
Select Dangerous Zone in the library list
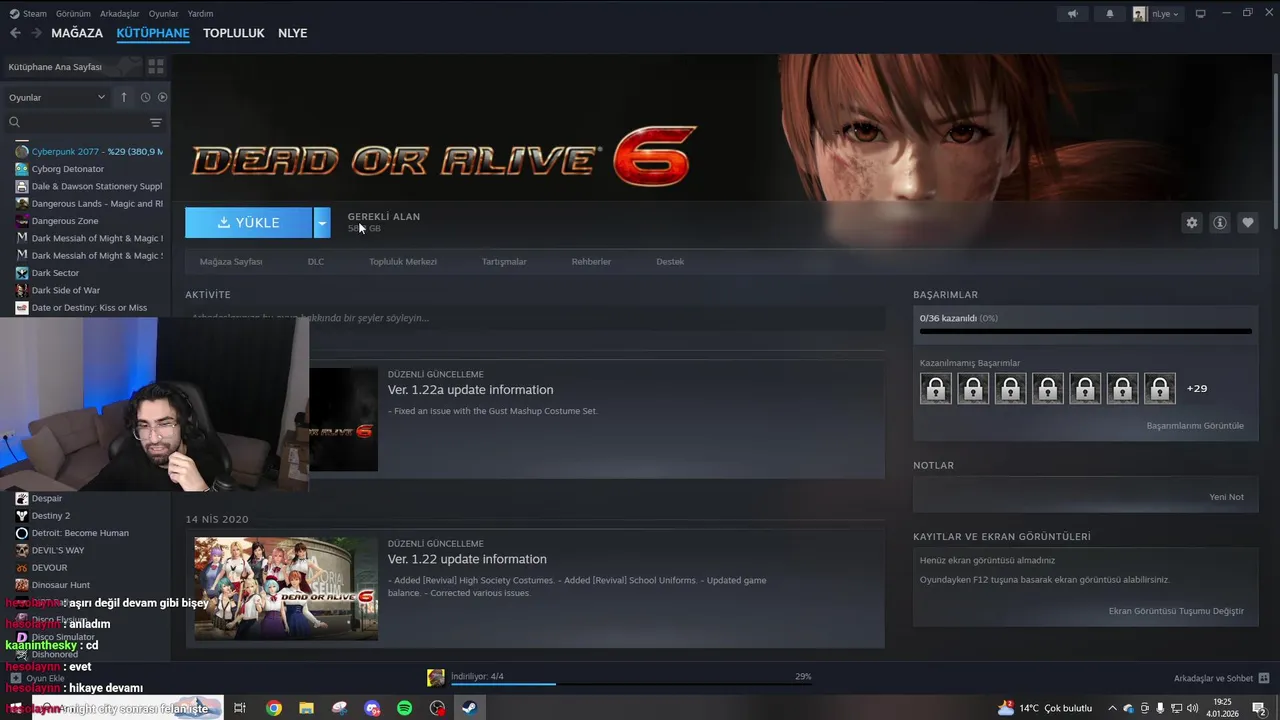click(x=65, y=221)
